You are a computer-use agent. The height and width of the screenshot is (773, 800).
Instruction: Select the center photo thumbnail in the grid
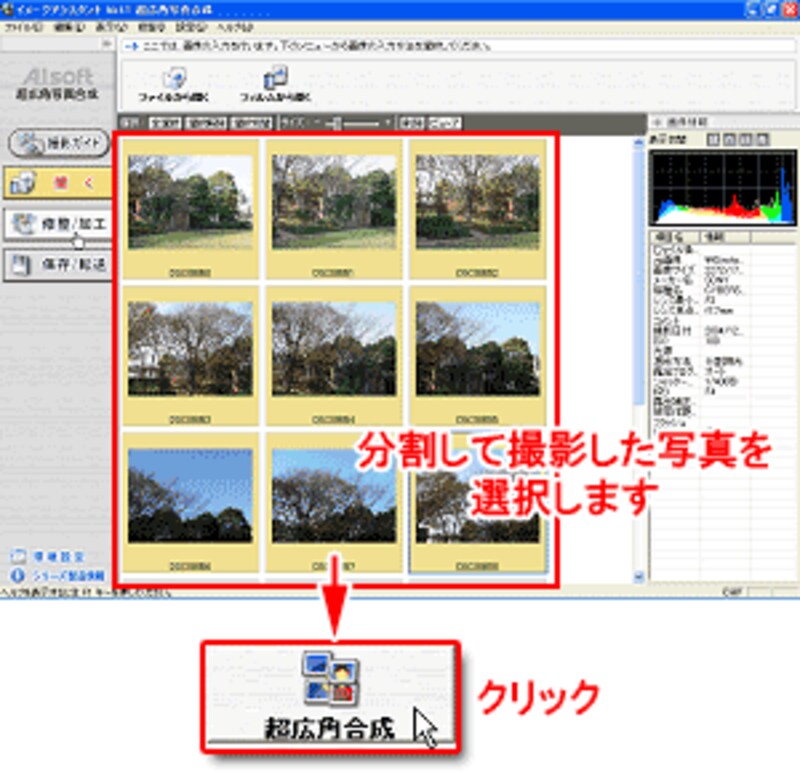333,349
